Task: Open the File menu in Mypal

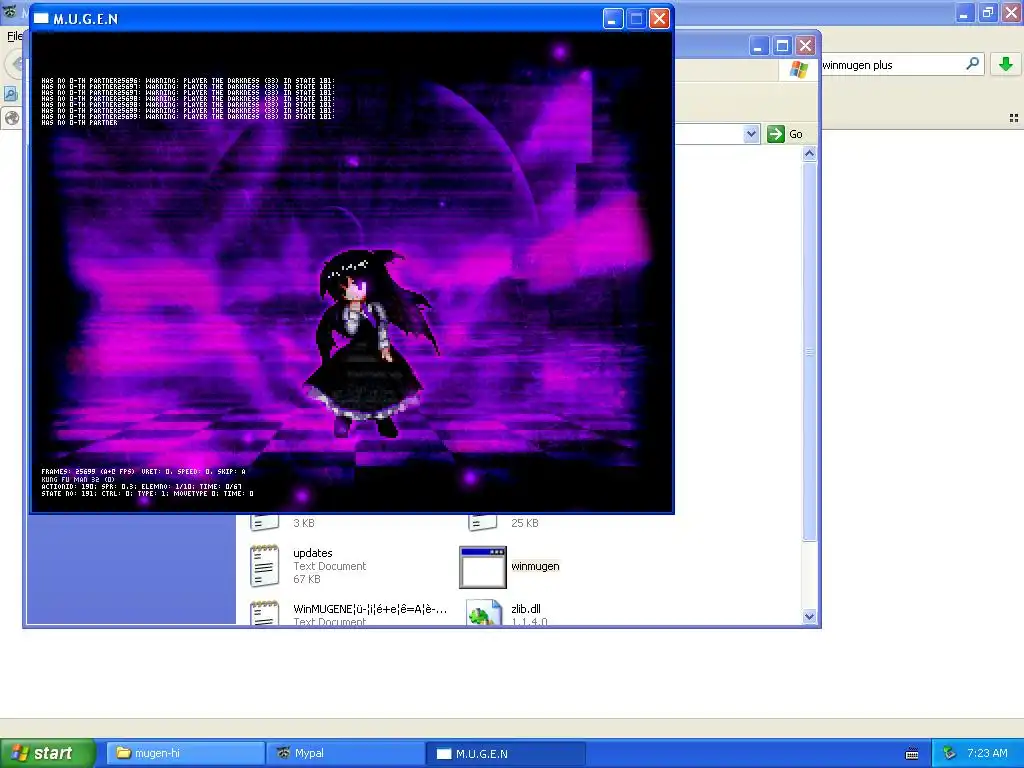Action: point(14,36)
